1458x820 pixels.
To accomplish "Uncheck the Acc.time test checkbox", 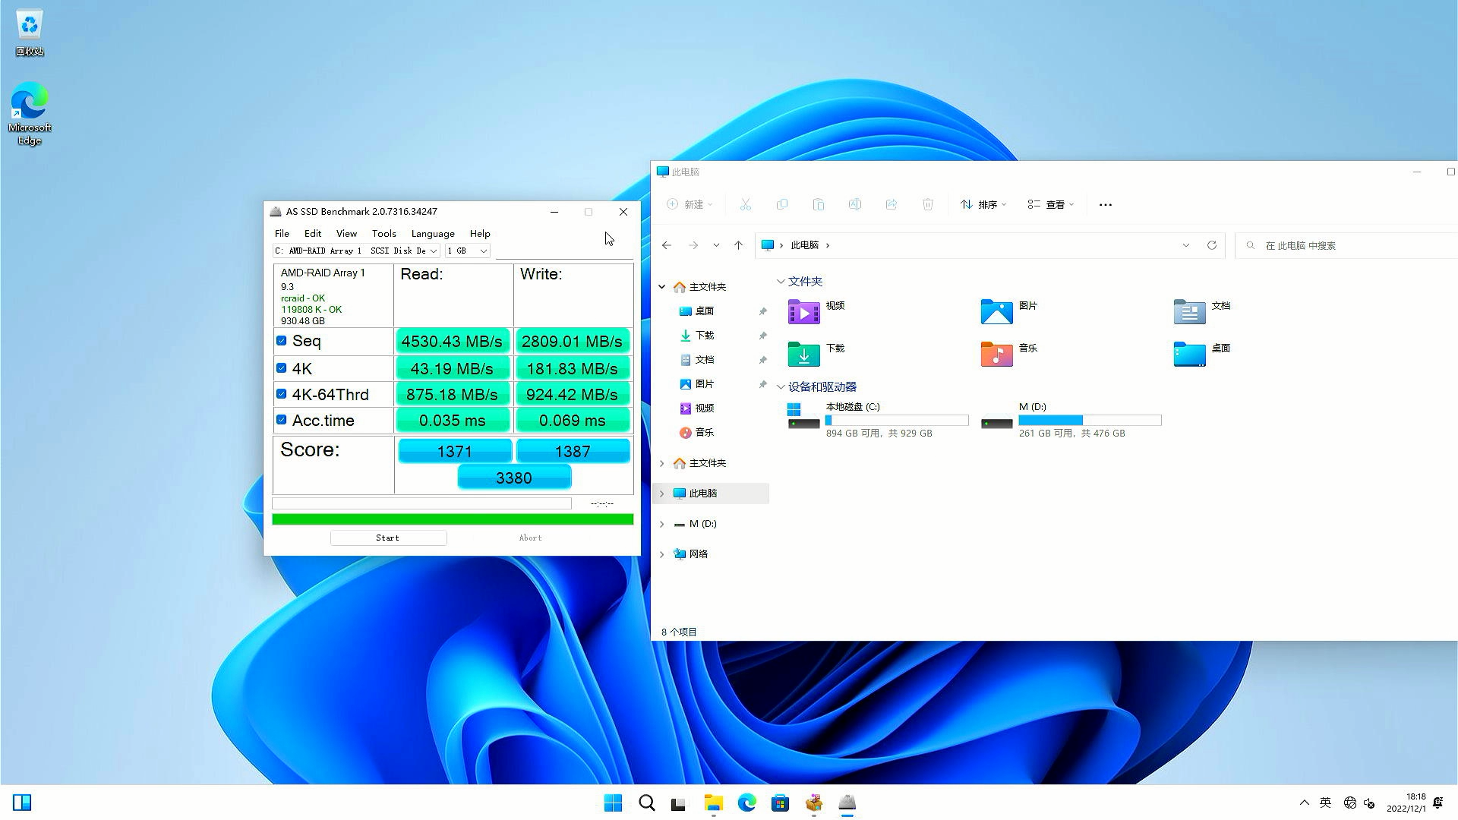I will tap(281, 420).
